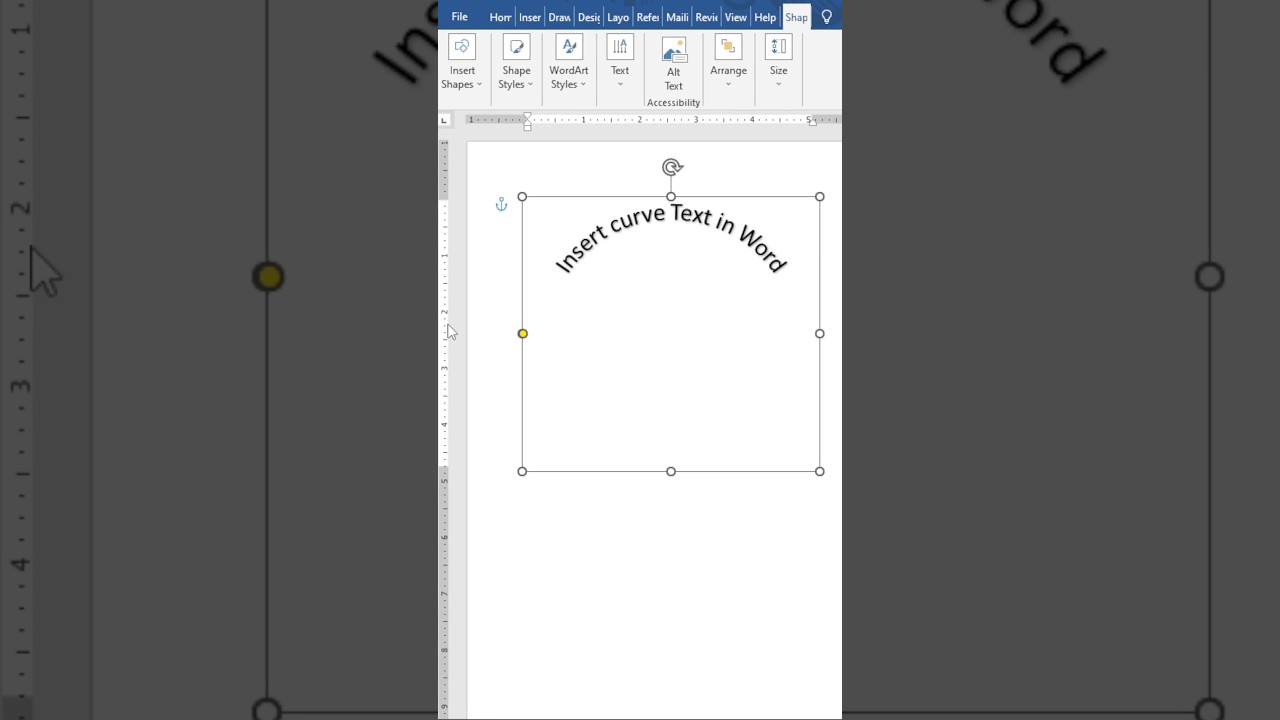Click the top-left corner sizing handle
The image size is (1280, 720).
522,197
